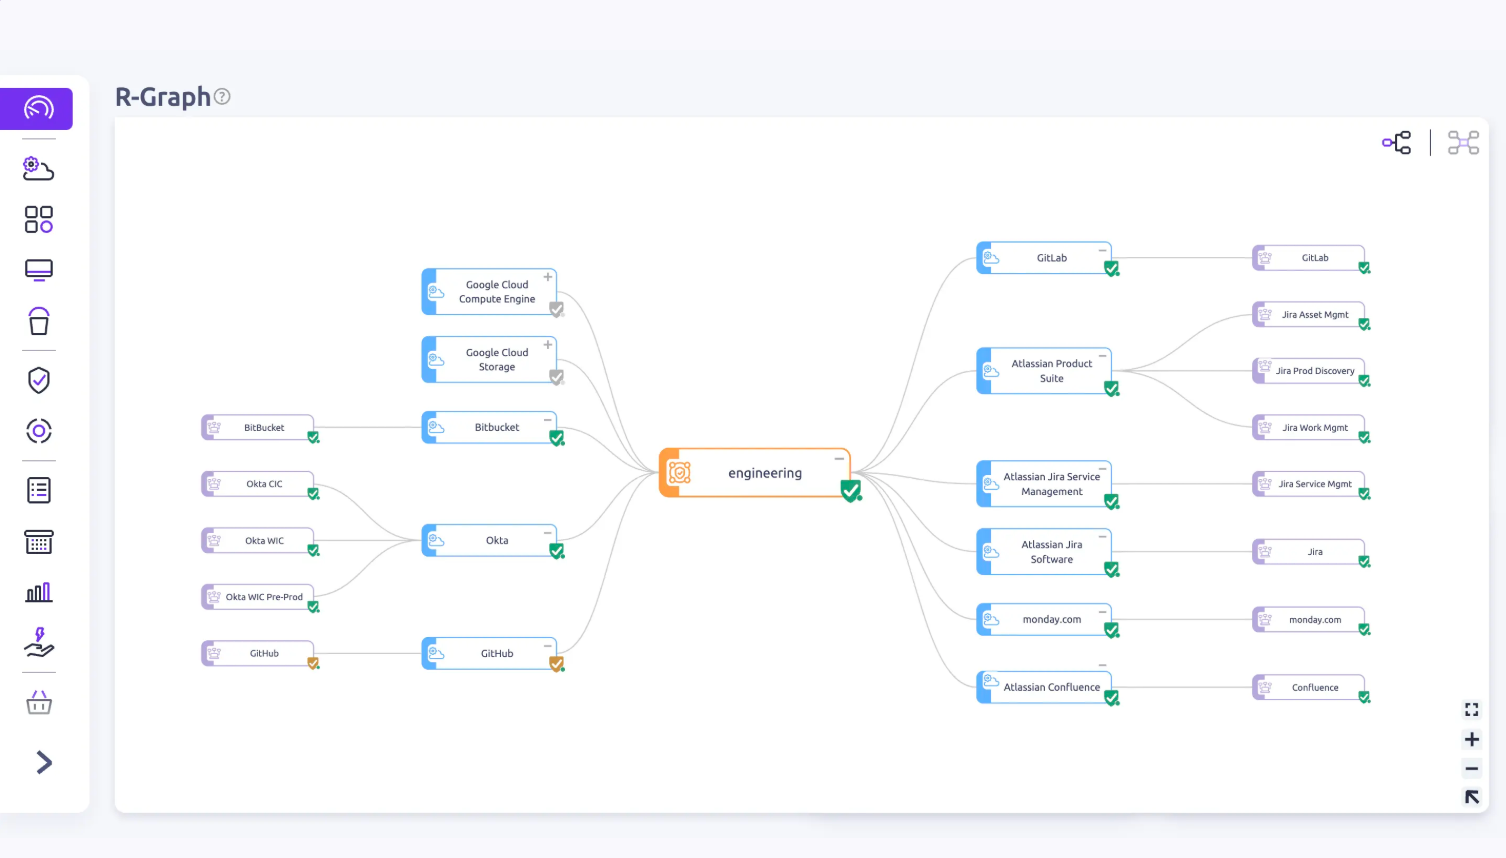The width and height of the screenshot is (1506, 858).
Task: Open the cloud settings sidebar icon
Action: (x=38, y=168)
